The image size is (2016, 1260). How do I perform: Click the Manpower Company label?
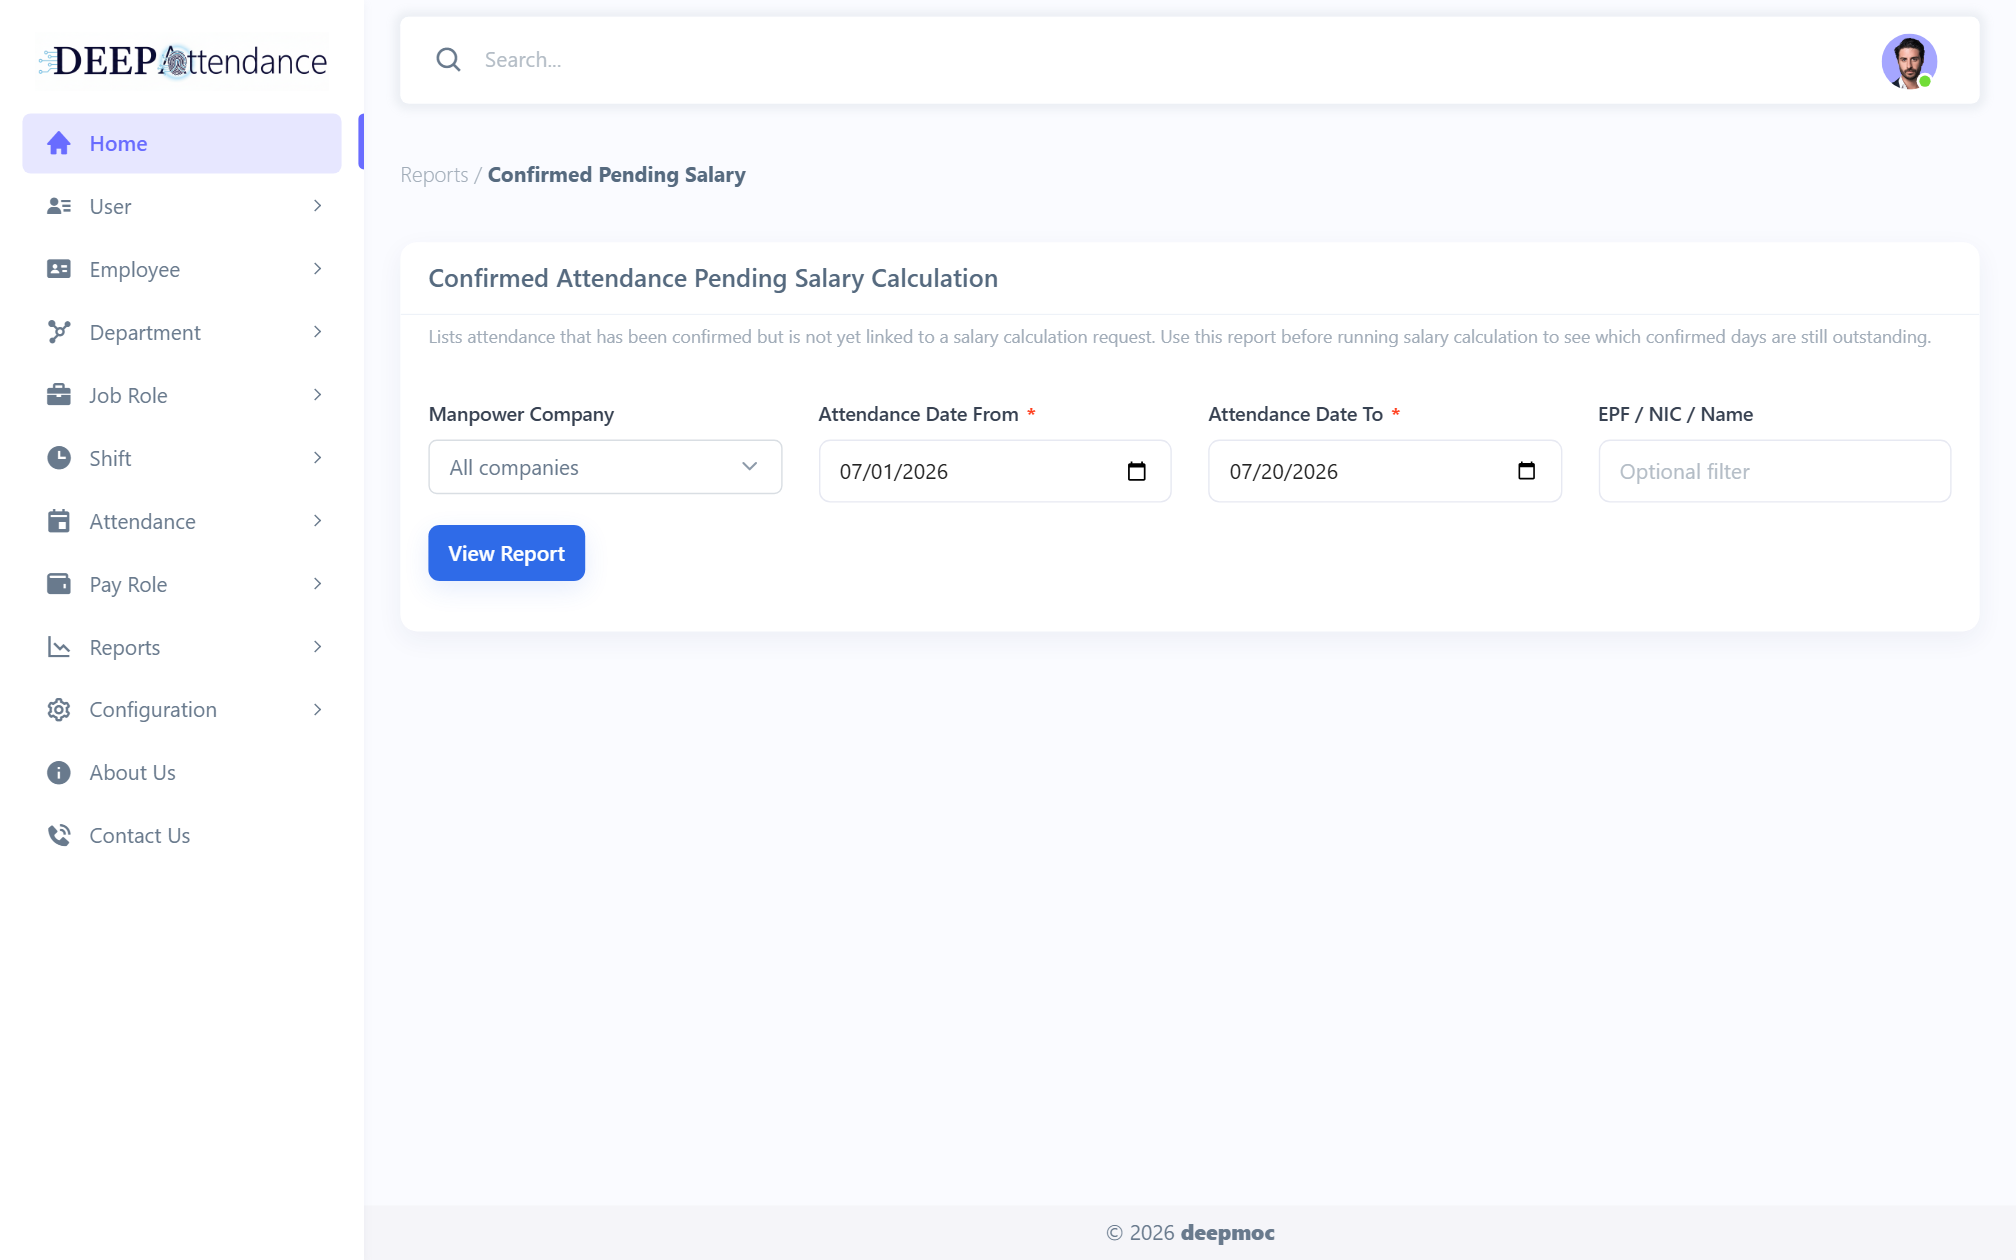pos(521,414)
